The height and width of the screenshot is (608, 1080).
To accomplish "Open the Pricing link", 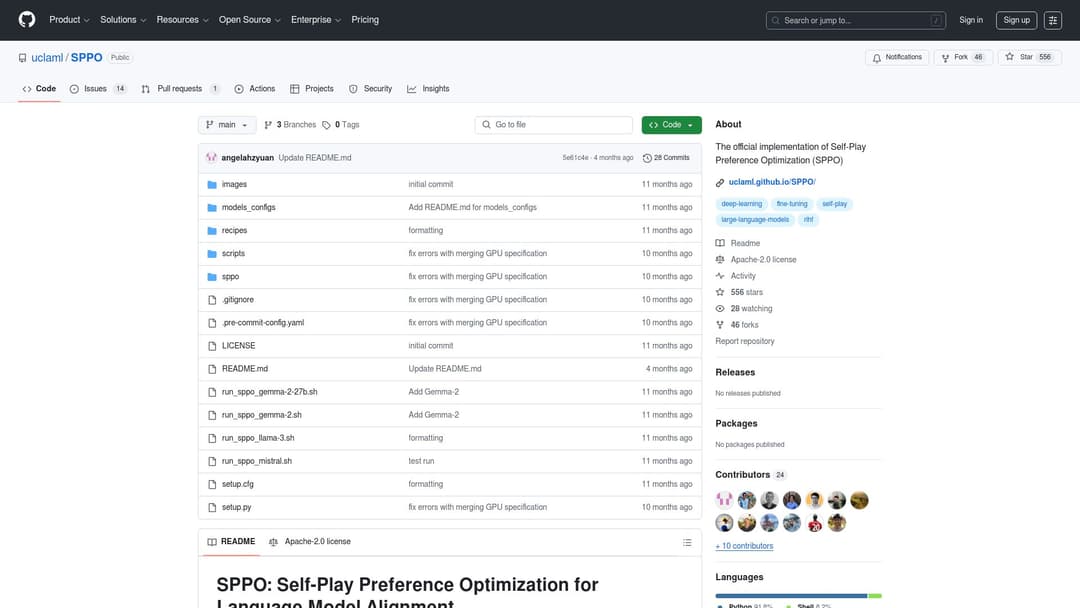I will [365, 20].
